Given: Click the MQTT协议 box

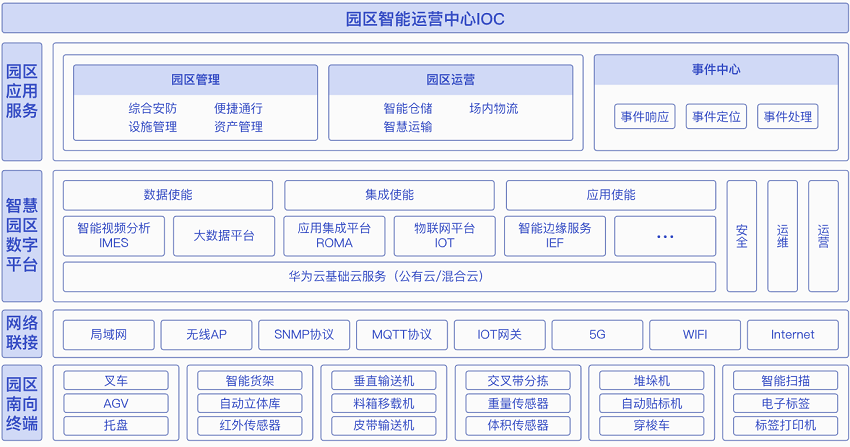Looking at the screenshot, I should coord(402,335).
